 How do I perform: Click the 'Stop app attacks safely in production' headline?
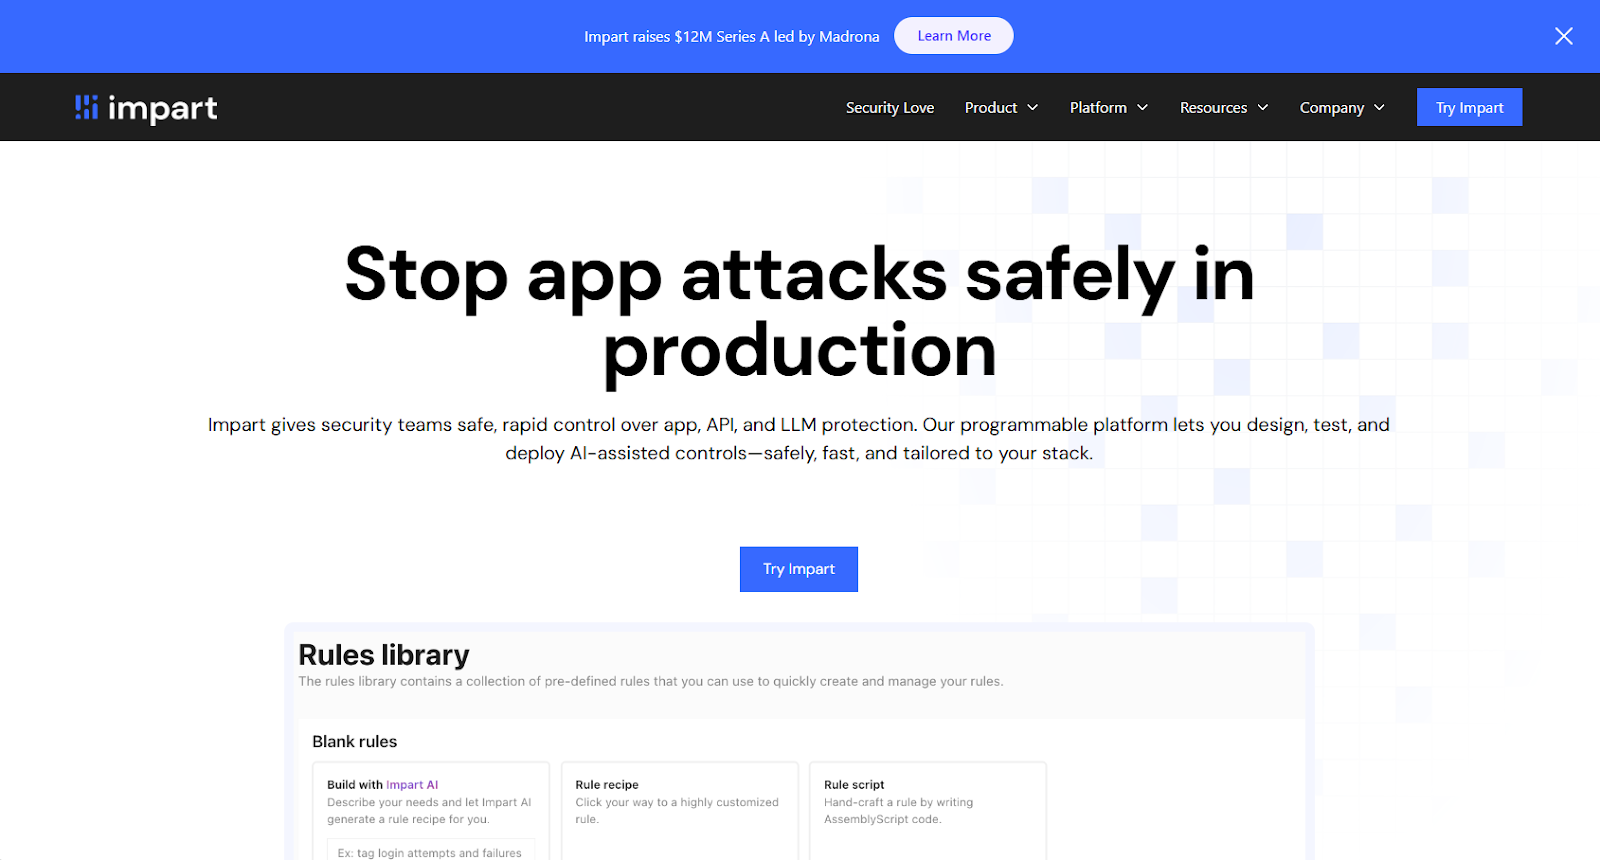(x=799, y=312)
